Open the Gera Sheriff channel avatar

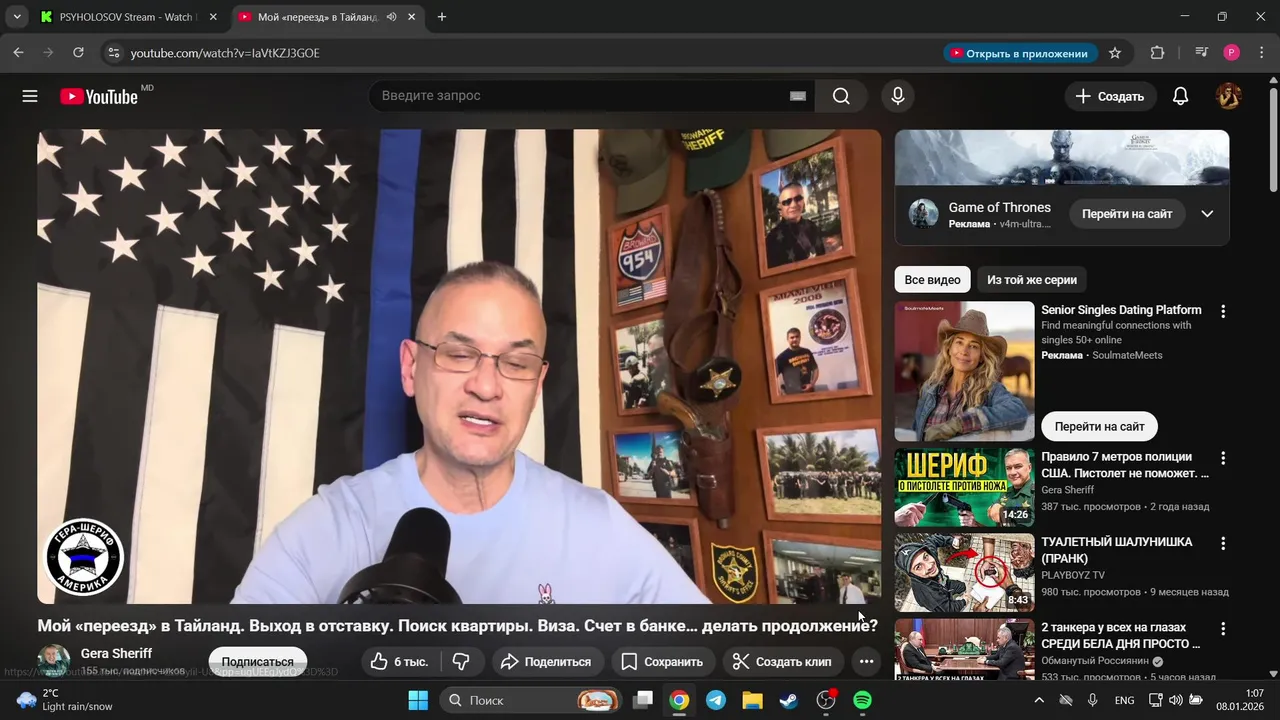[54, 661]
